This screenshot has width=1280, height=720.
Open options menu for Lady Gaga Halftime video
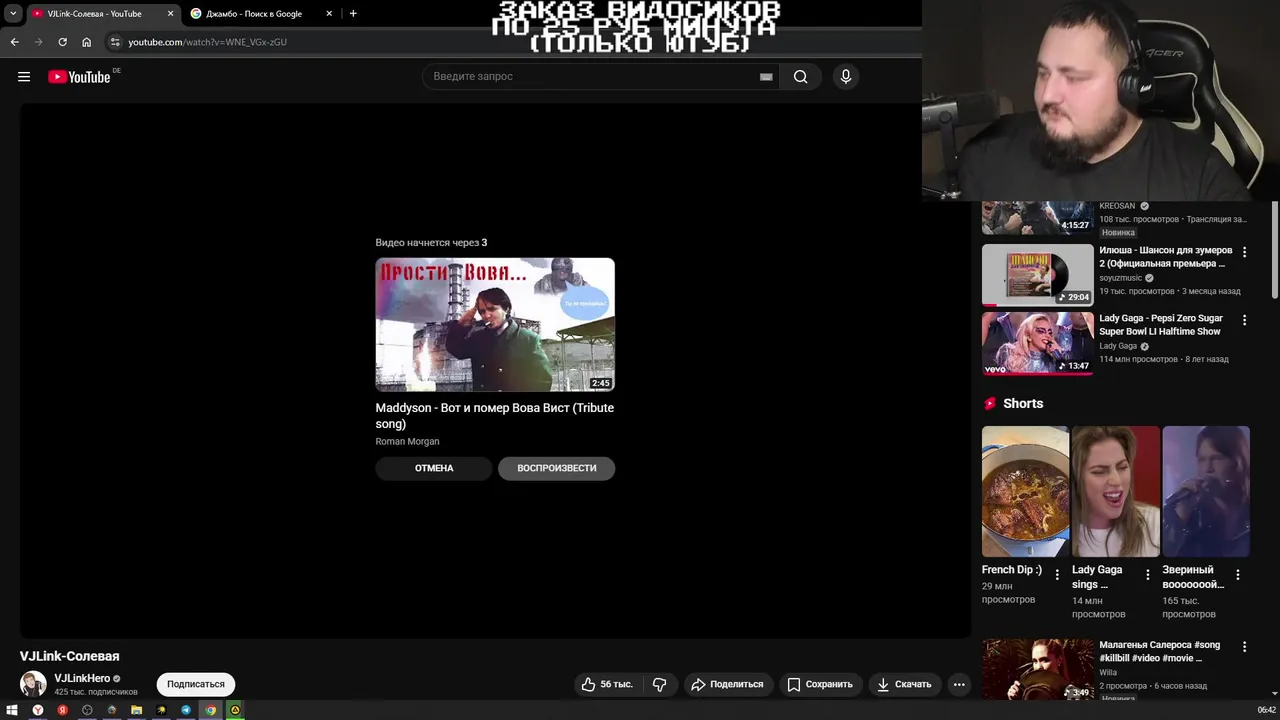pyautogui.click(x=1244, y=320)
